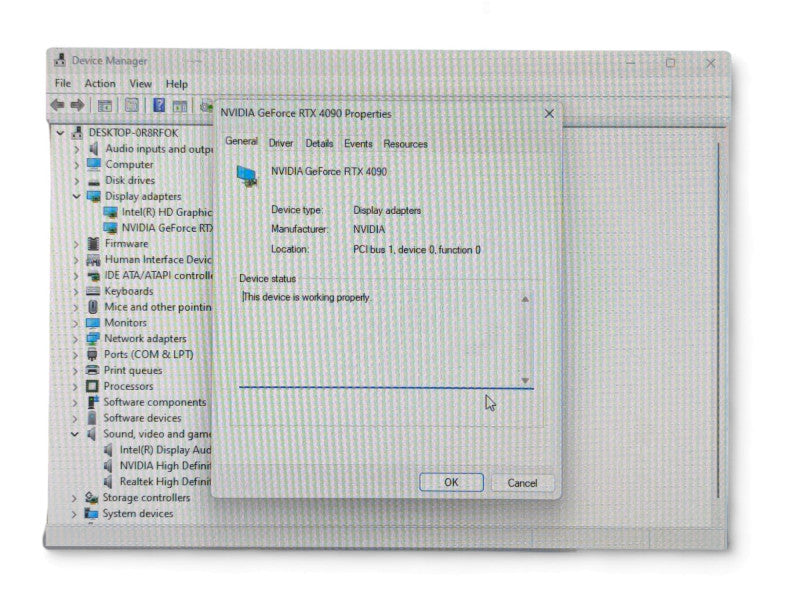800x602 pixels.
Task: Select the Audio inputs and outputs speaker icon
Action: 93,149
